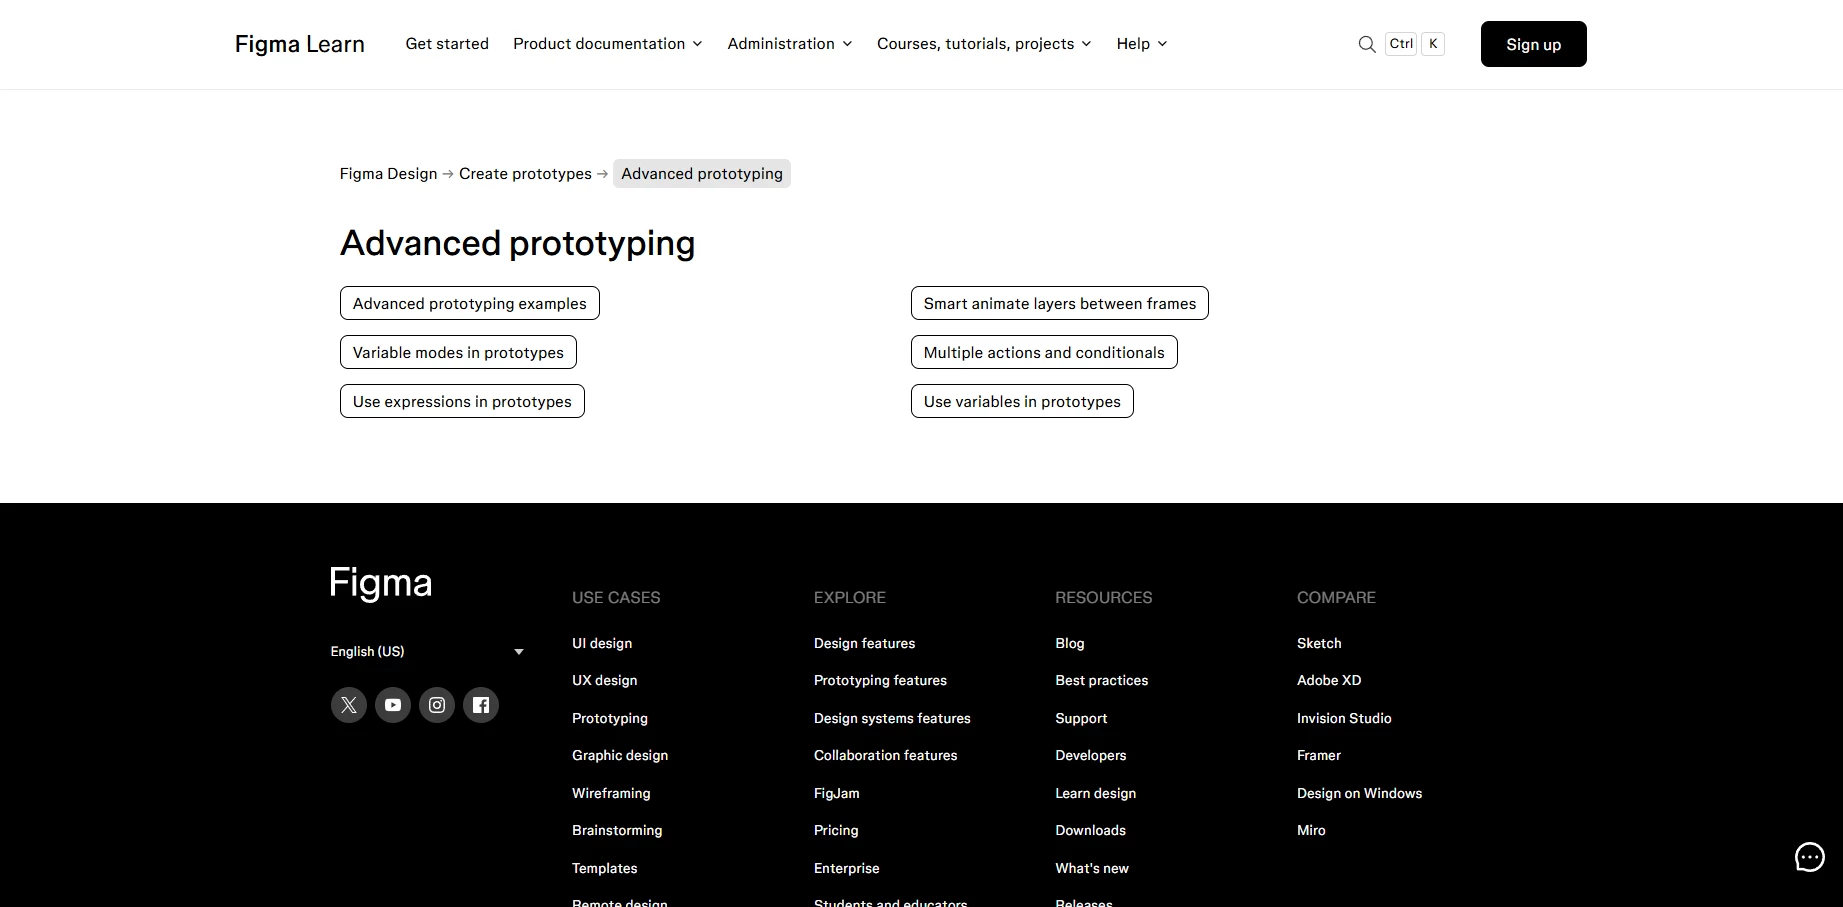Open Design systems features link
Screen dimensions: 1843x907
(892, 718)
